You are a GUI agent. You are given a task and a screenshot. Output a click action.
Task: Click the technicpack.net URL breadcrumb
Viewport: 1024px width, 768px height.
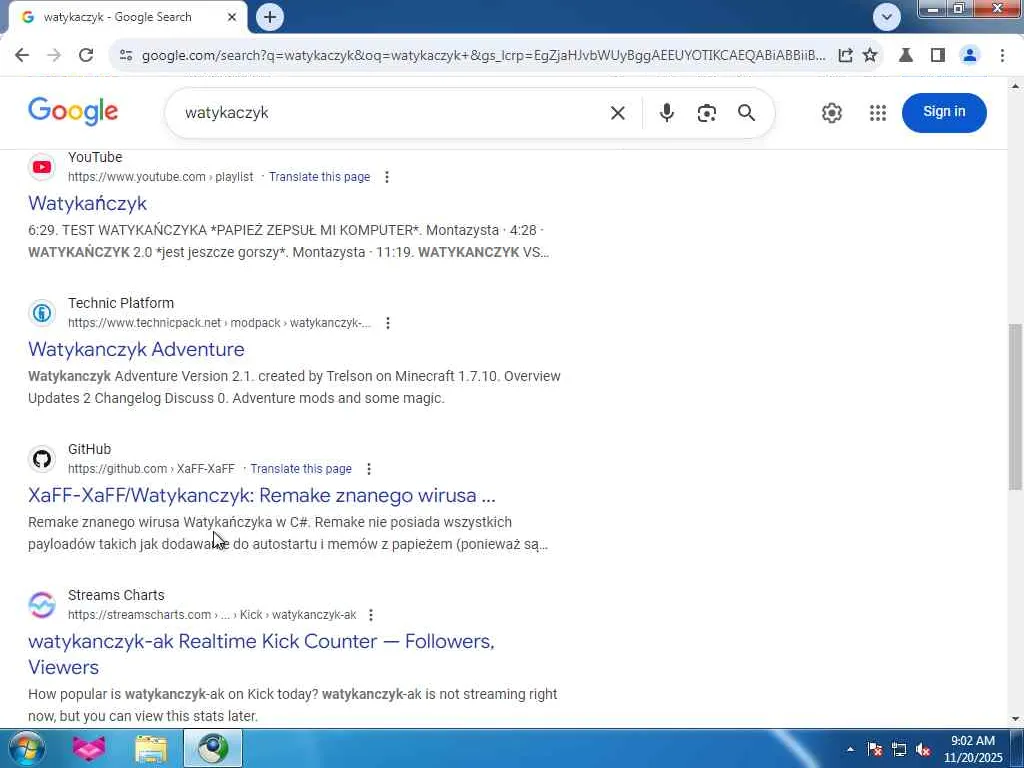click(219, 323)
